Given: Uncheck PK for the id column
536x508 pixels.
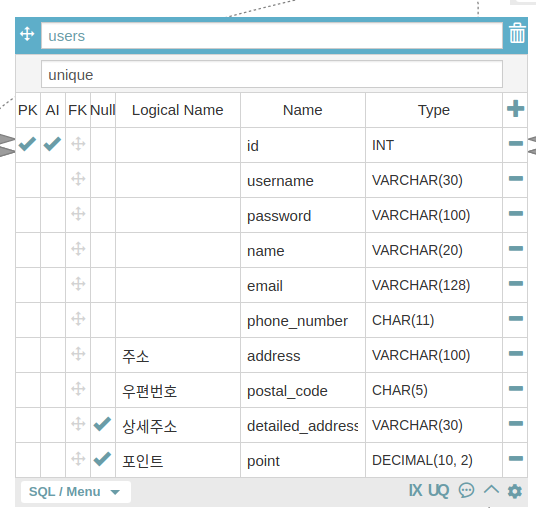Looking at the screenshot, I should pyautogui.click(x=28, y=144).
